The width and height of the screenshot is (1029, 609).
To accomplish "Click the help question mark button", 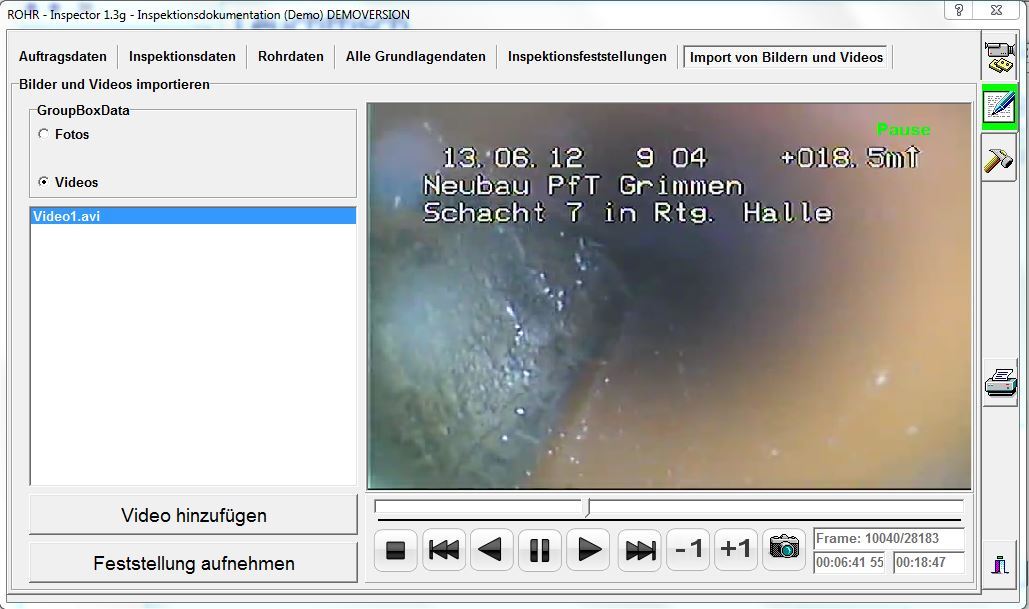I will pyautogui.click(x=959, y=10).
